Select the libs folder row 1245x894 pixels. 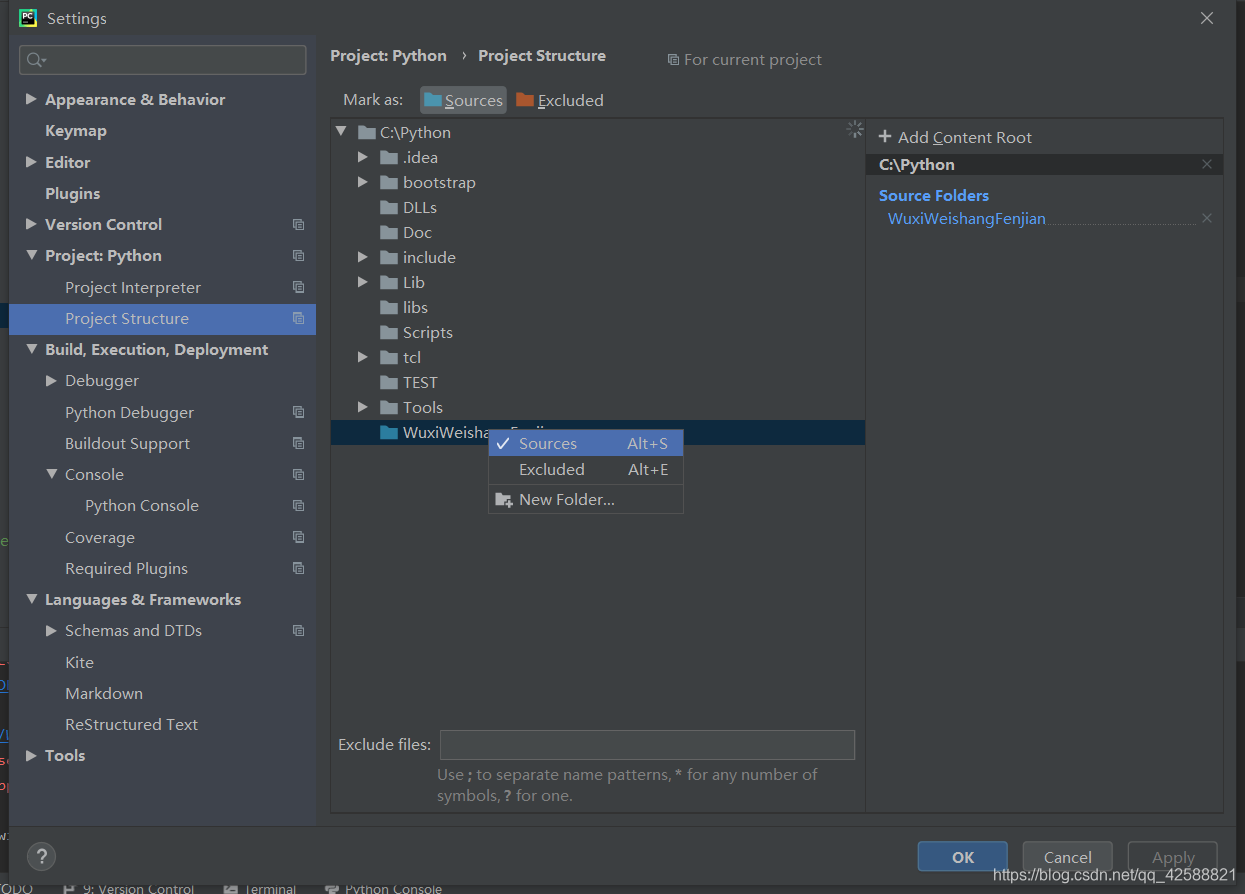598,307
